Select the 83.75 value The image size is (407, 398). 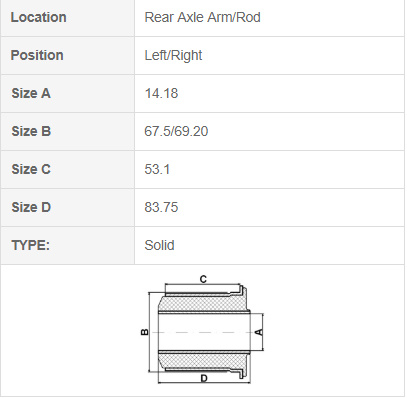coord(161,207)
